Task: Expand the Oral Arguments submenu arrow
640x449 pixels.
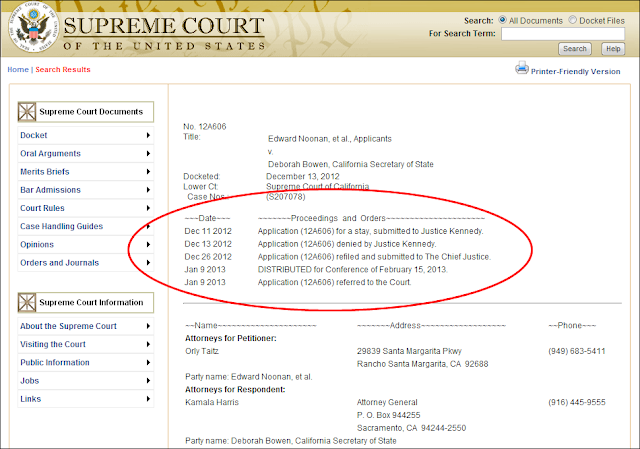Action: tap(148, 153)
